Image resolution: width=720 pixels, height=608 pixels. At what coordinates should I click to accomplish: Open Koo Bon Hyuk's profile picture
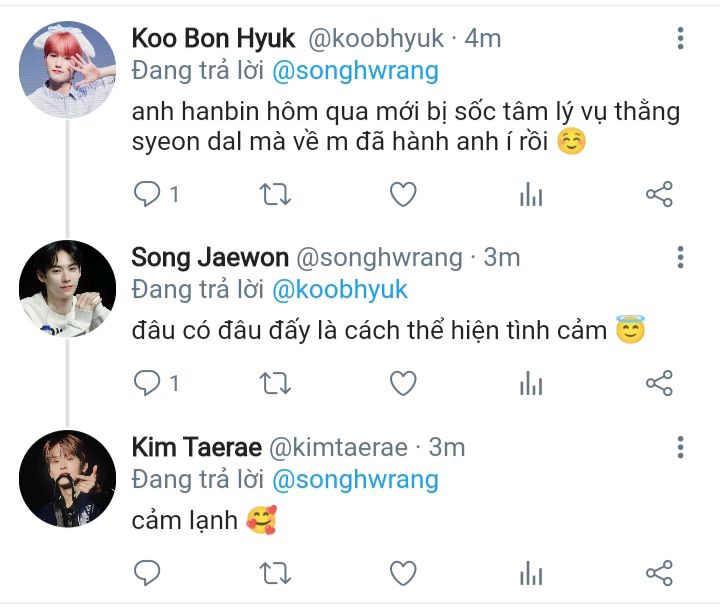click(68, 66)
